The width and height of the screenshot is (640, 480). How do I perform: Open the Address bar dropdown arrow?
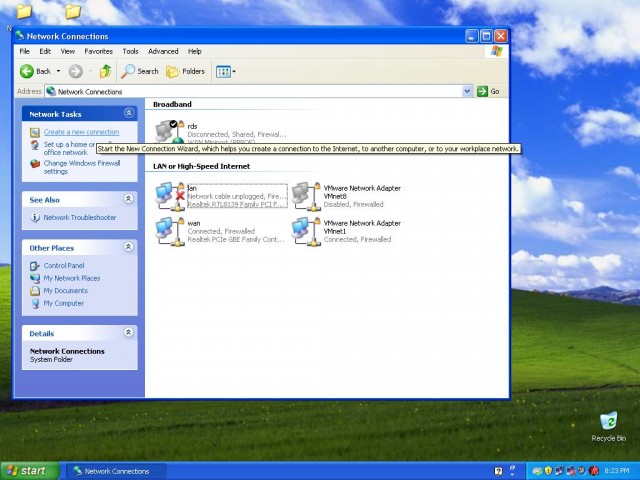pyautogui.click(x=467, y=91)
